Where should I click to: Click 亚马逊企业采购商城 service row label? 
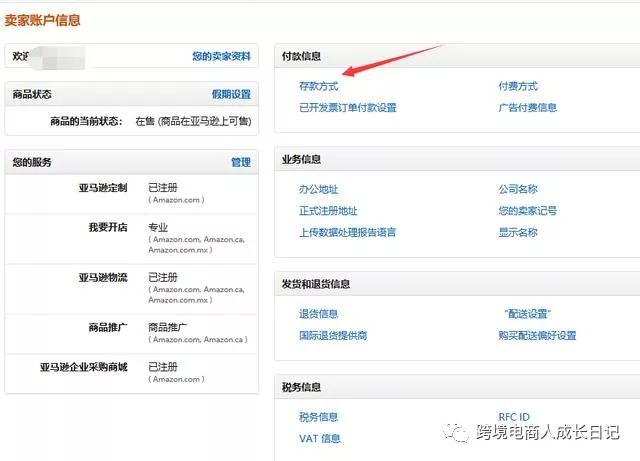point(84,367)
